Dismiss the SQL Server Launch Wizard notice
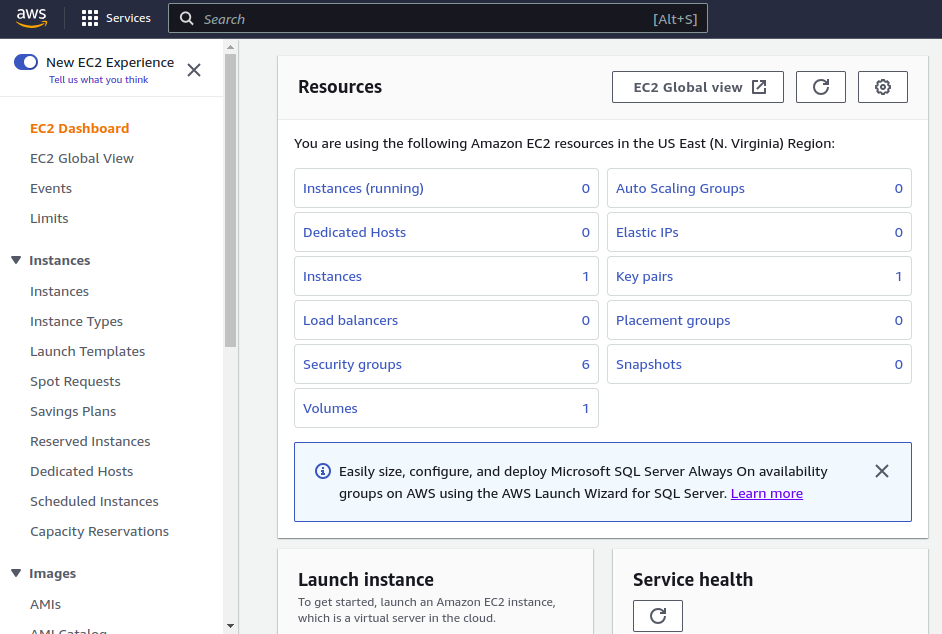942x634 pixels. coord(881,471)
